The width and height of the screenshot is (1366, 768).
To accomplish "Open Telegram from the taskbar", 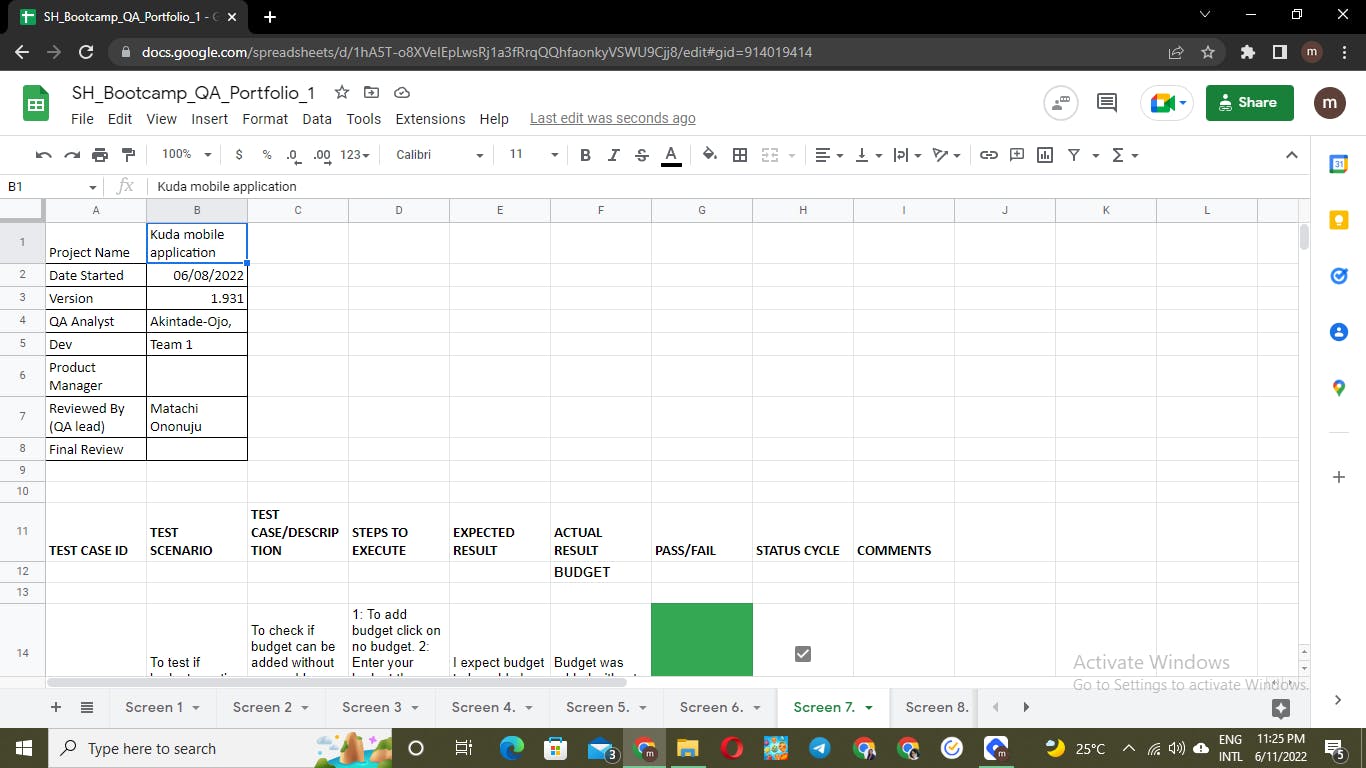I will (x=819, y=748).
